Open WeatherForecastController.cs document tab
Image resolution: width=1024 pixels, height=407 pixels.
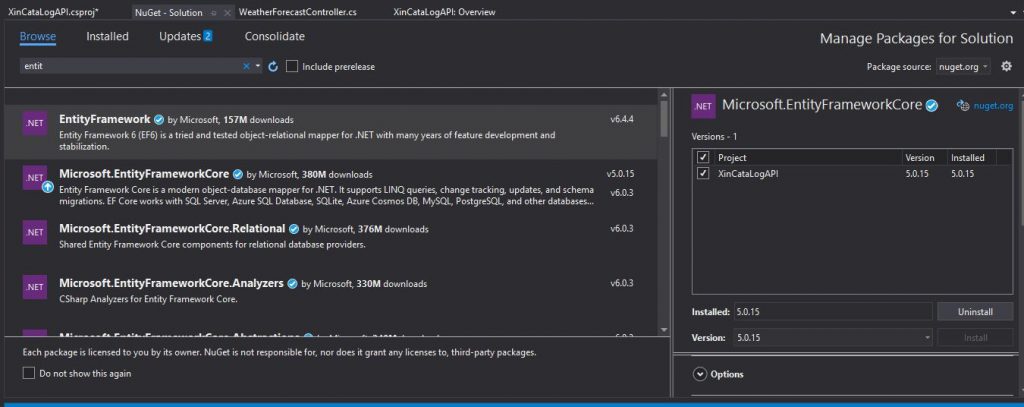click(x=297, y=12)
